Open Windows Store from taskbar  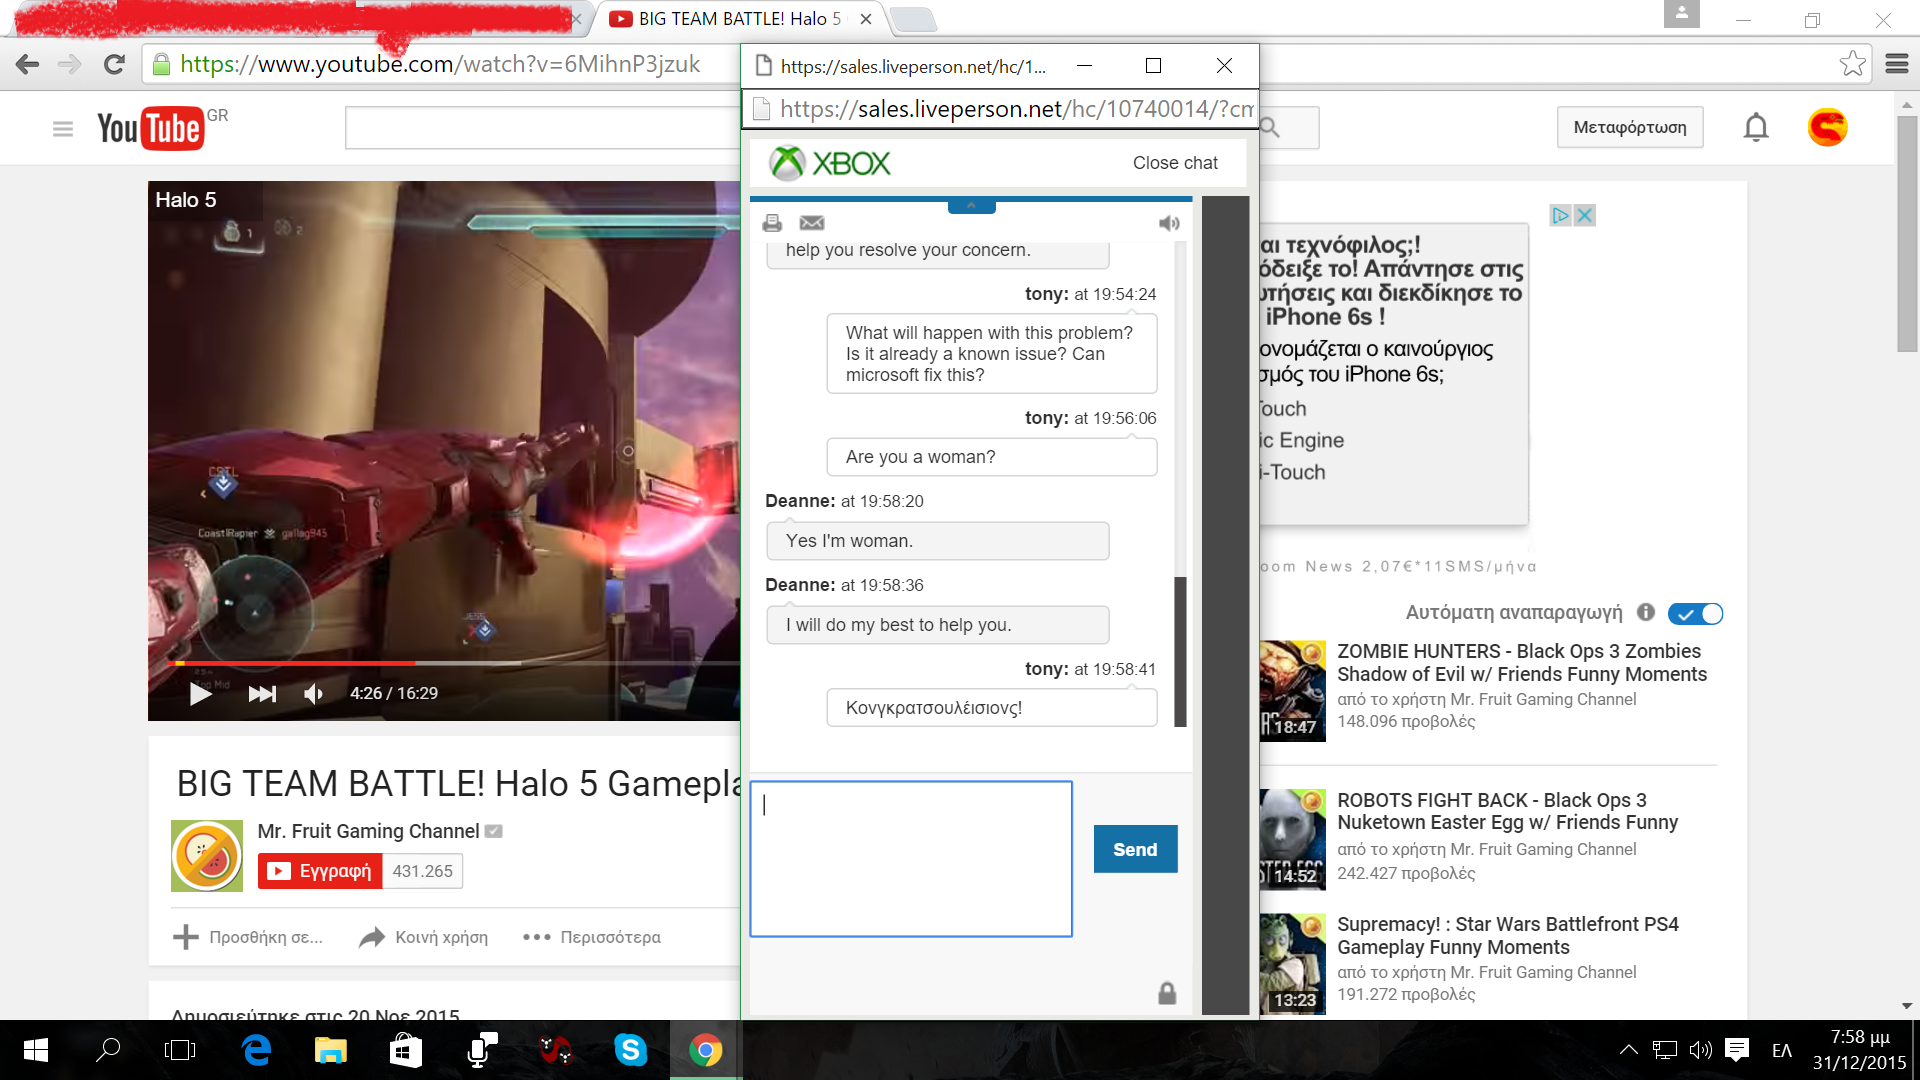tap(405, 1050)
